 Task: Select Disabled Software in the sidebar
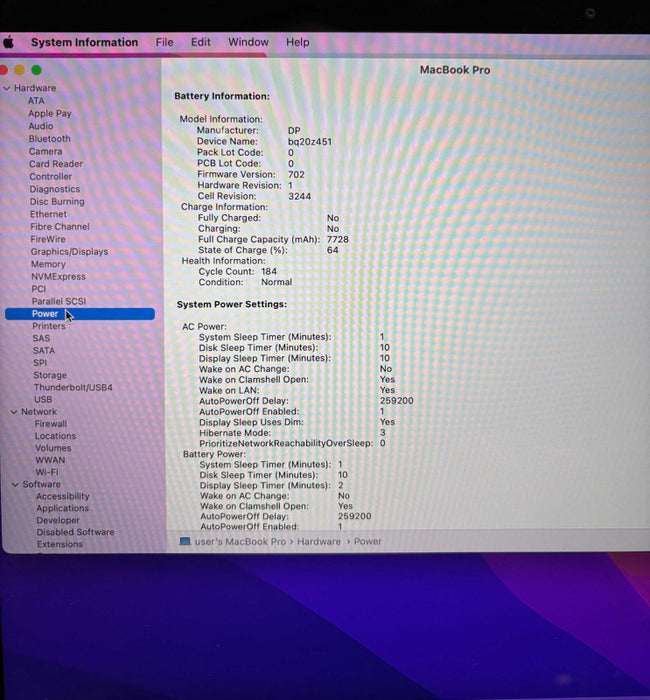(x=75, y=532)
